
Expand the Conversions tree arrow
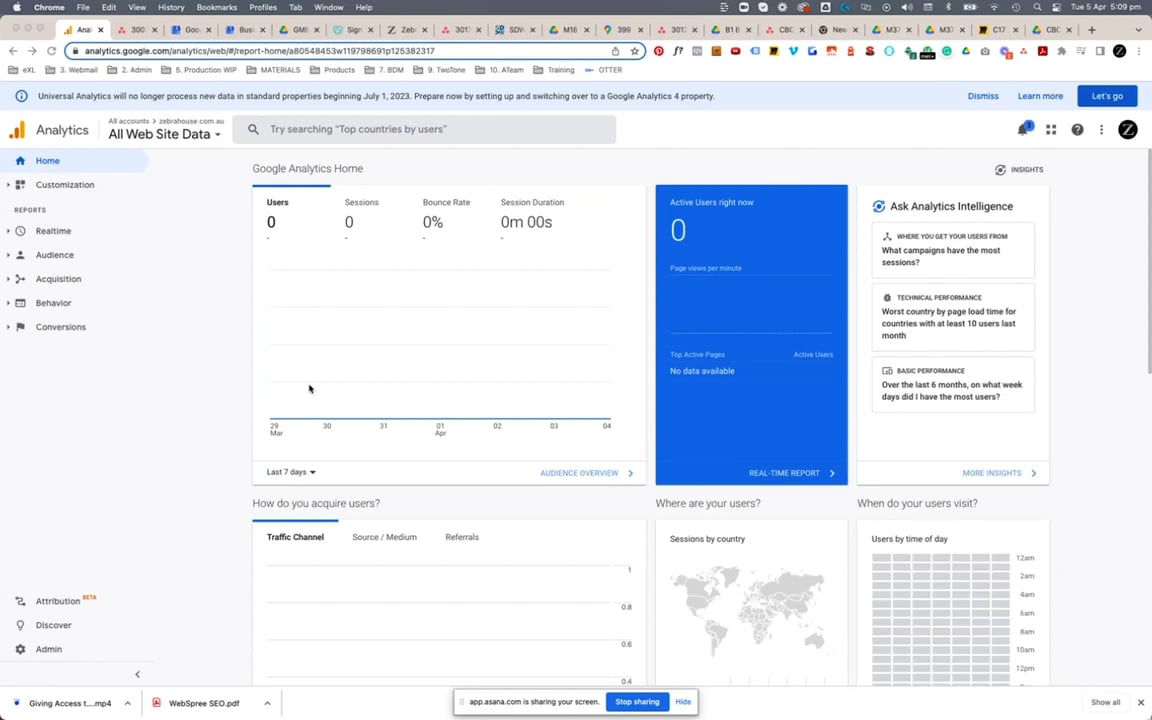tap(8, 327)
